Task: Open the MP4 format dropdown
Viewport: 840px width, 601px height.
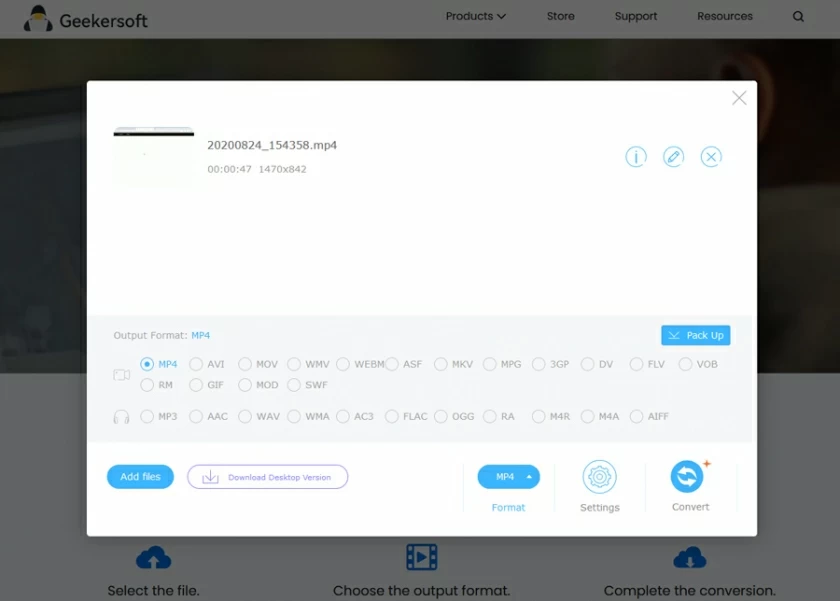Action: click(508, 477)
